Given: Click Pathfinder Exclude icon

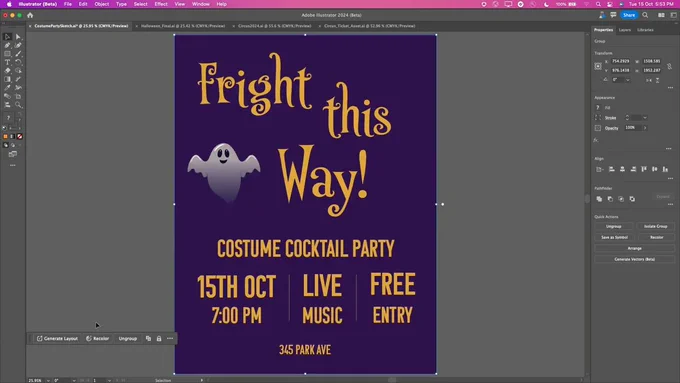Looking at the screenshot, I should pos(632,199).
